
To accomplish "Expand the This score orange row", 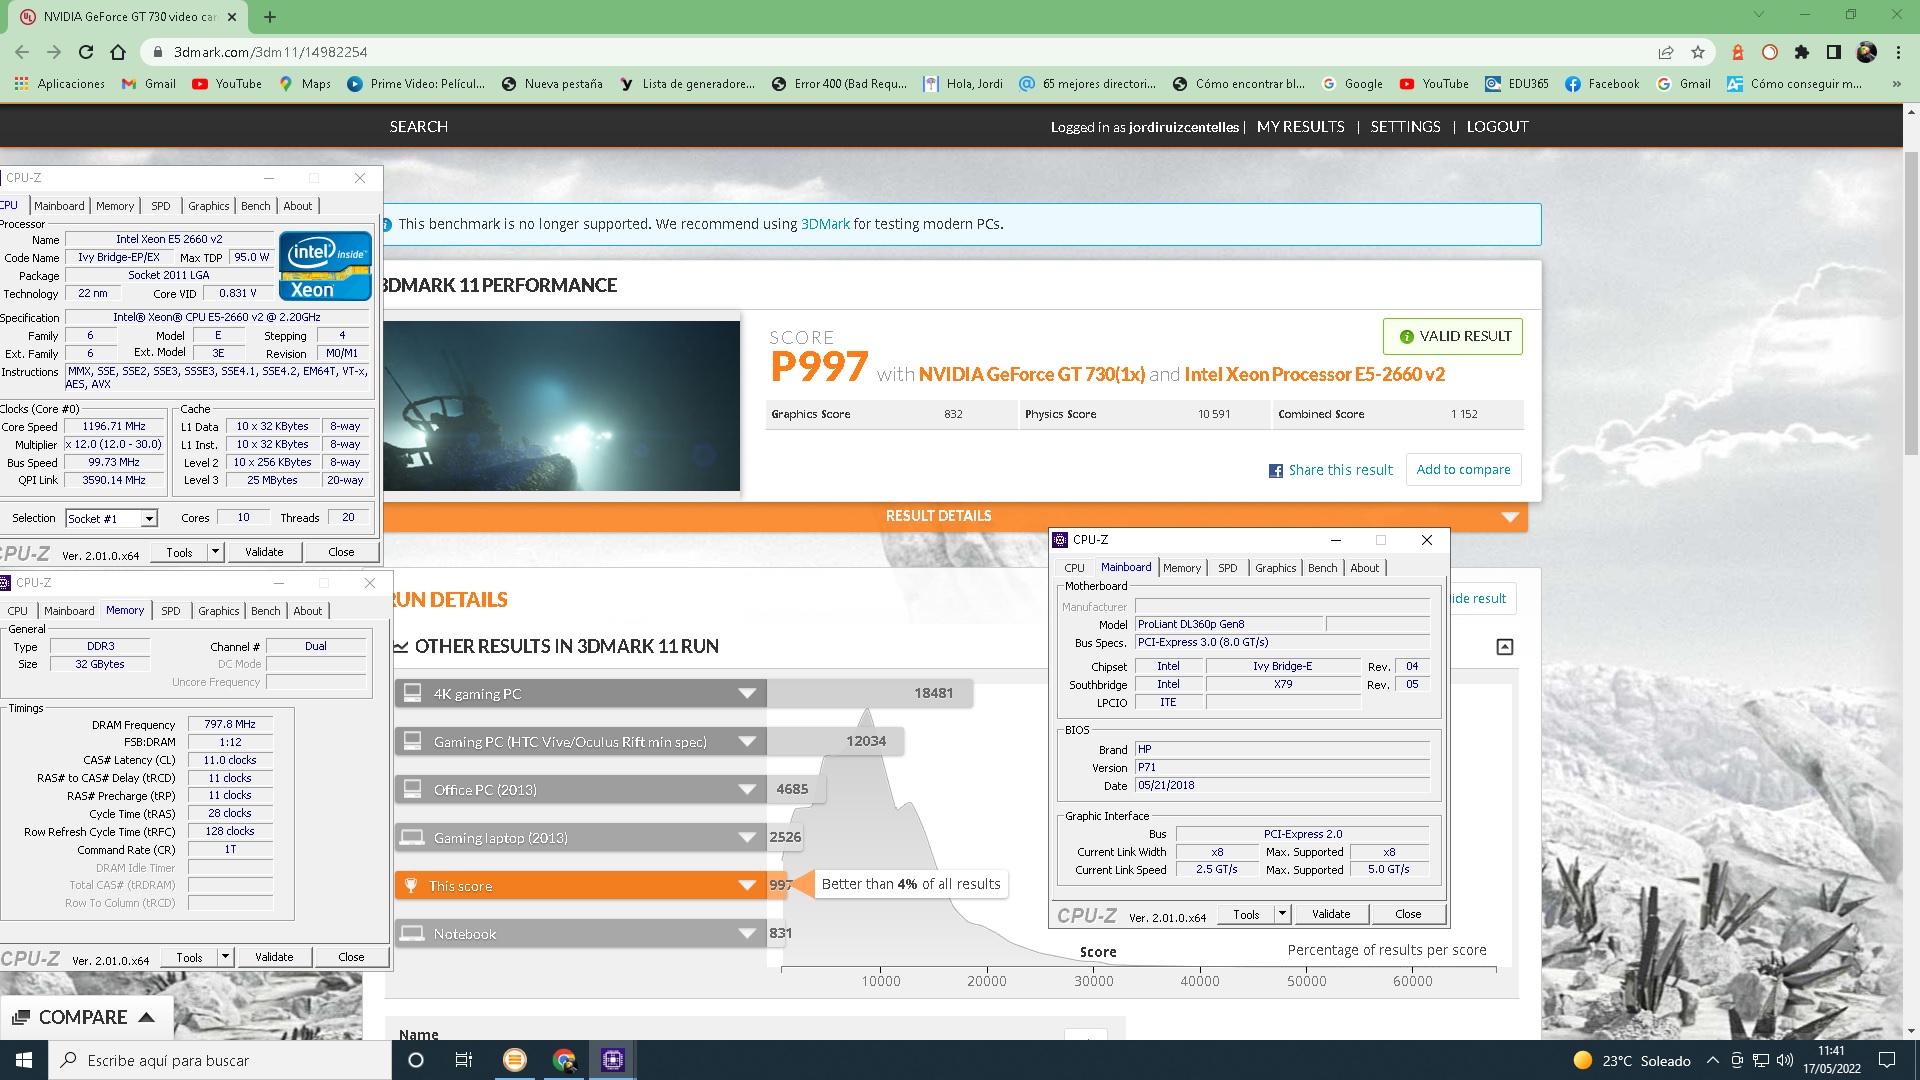I will tap(581, 885).
